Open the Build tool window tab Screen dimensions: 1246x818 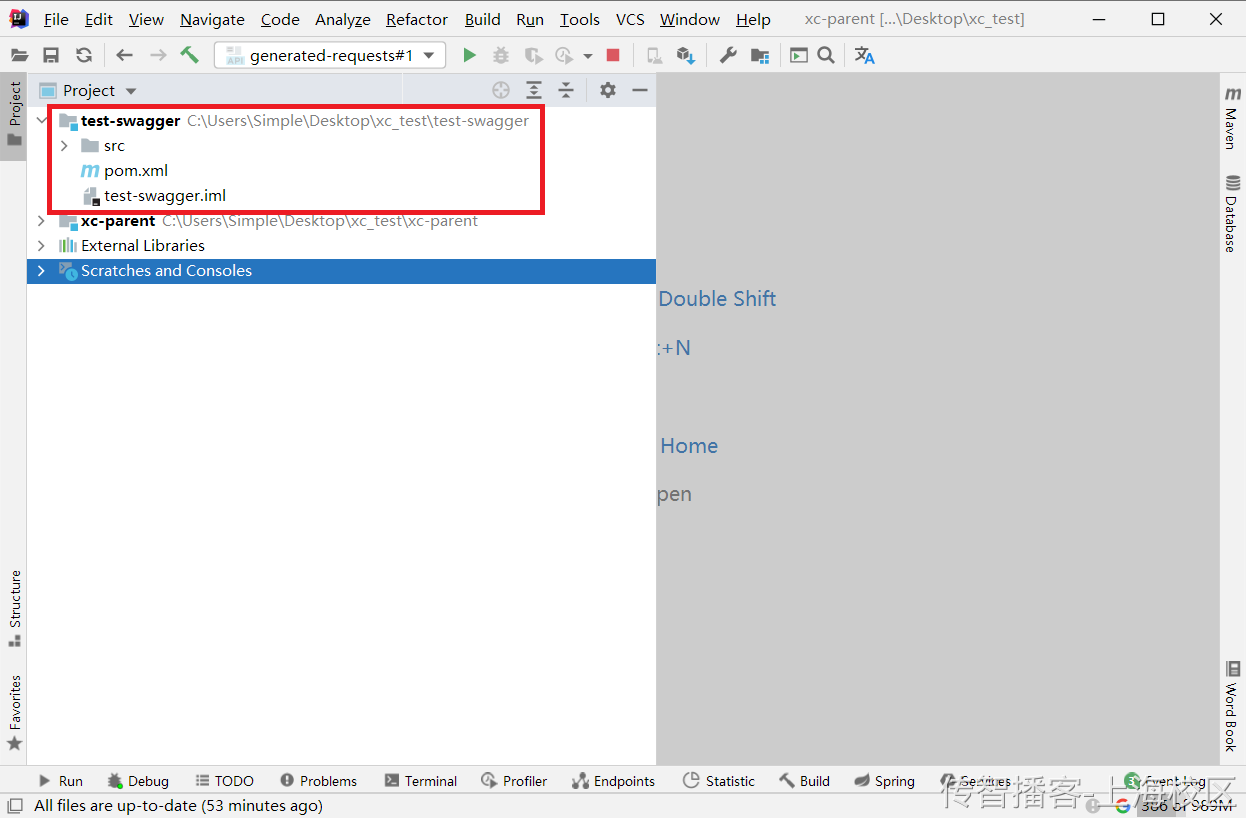pyautogui.click(x=805, y=781)
